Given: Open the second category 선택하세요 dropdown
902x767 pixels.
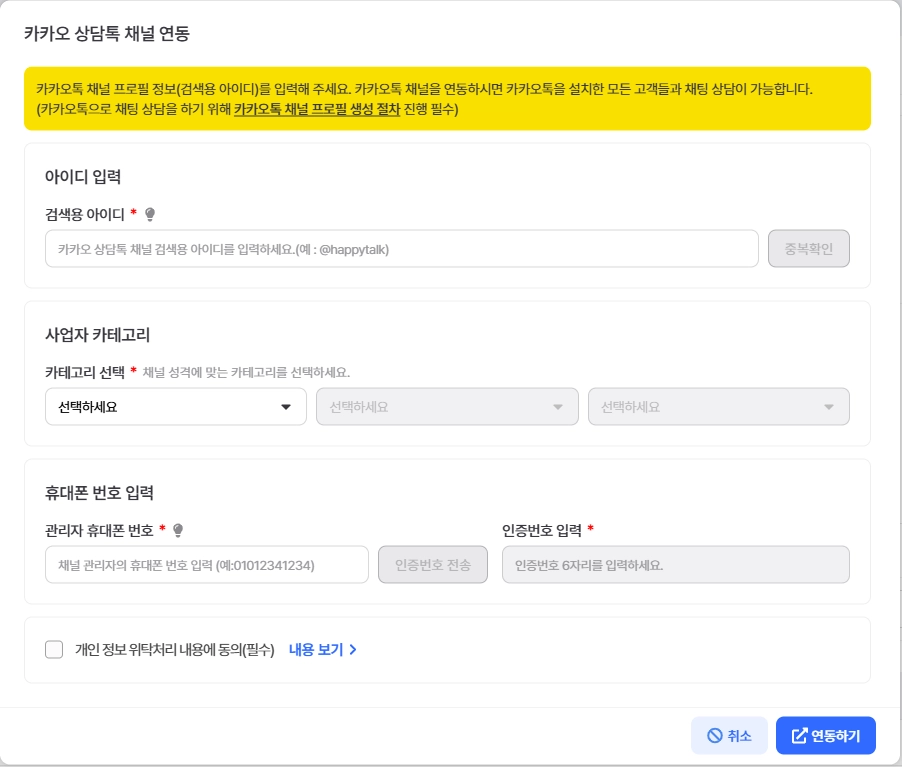Looking at the screenshot, I should coord(447,407).
